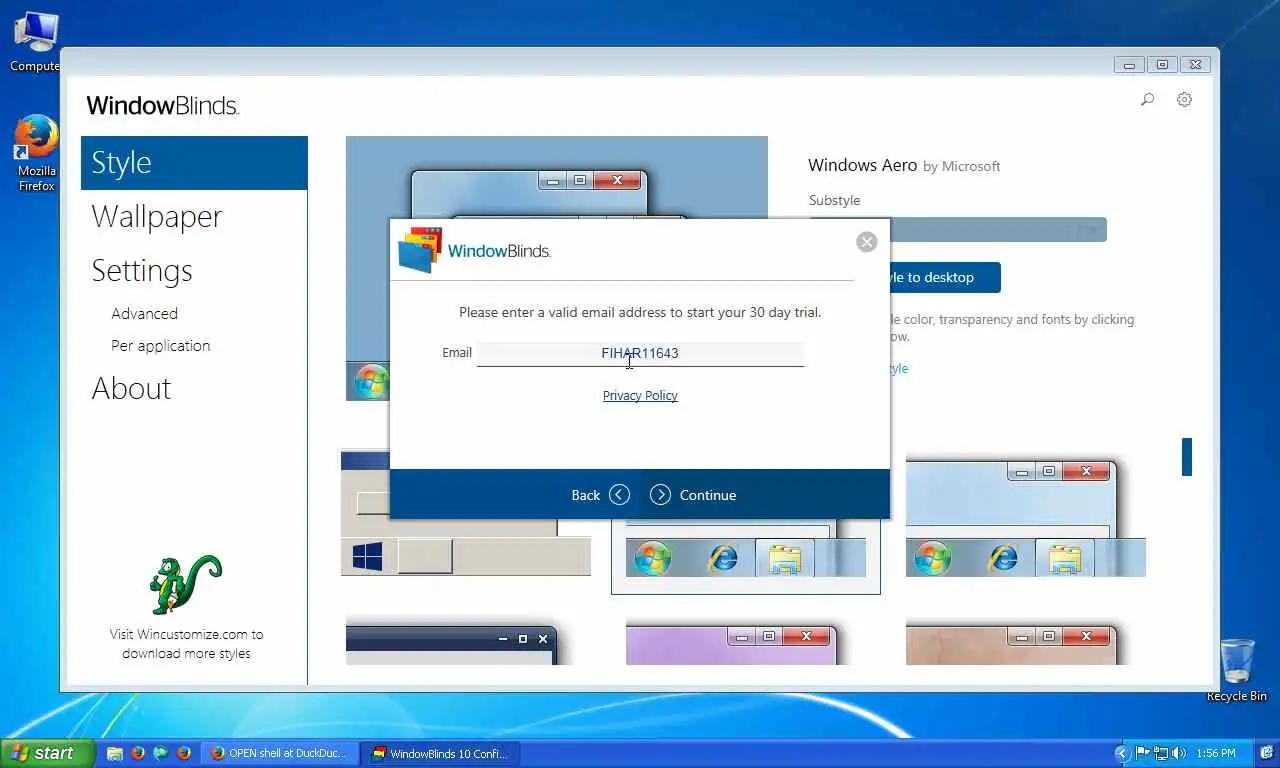Select the light blue style thumbnail at right
The height and width of the screenshot is (768, 1280).
(1025, 518)
